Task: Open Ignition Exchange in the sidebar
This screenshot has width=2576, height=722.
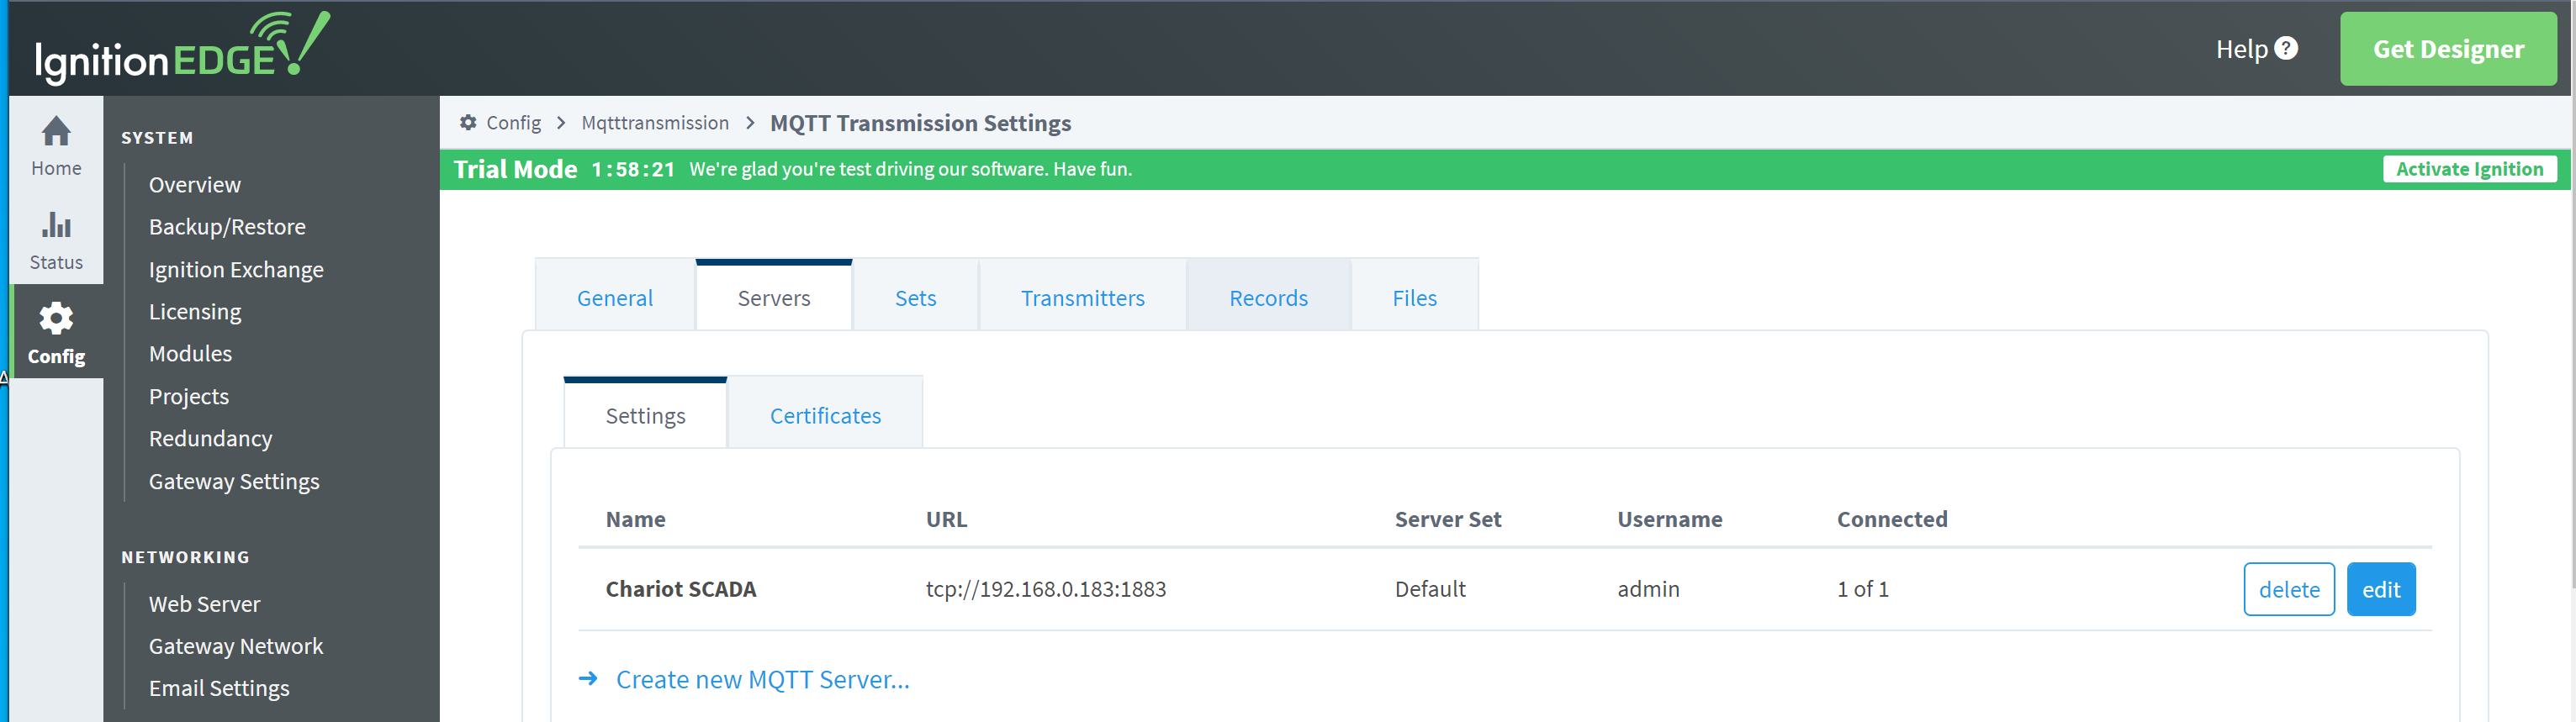Action: click(x=236, y=270)
